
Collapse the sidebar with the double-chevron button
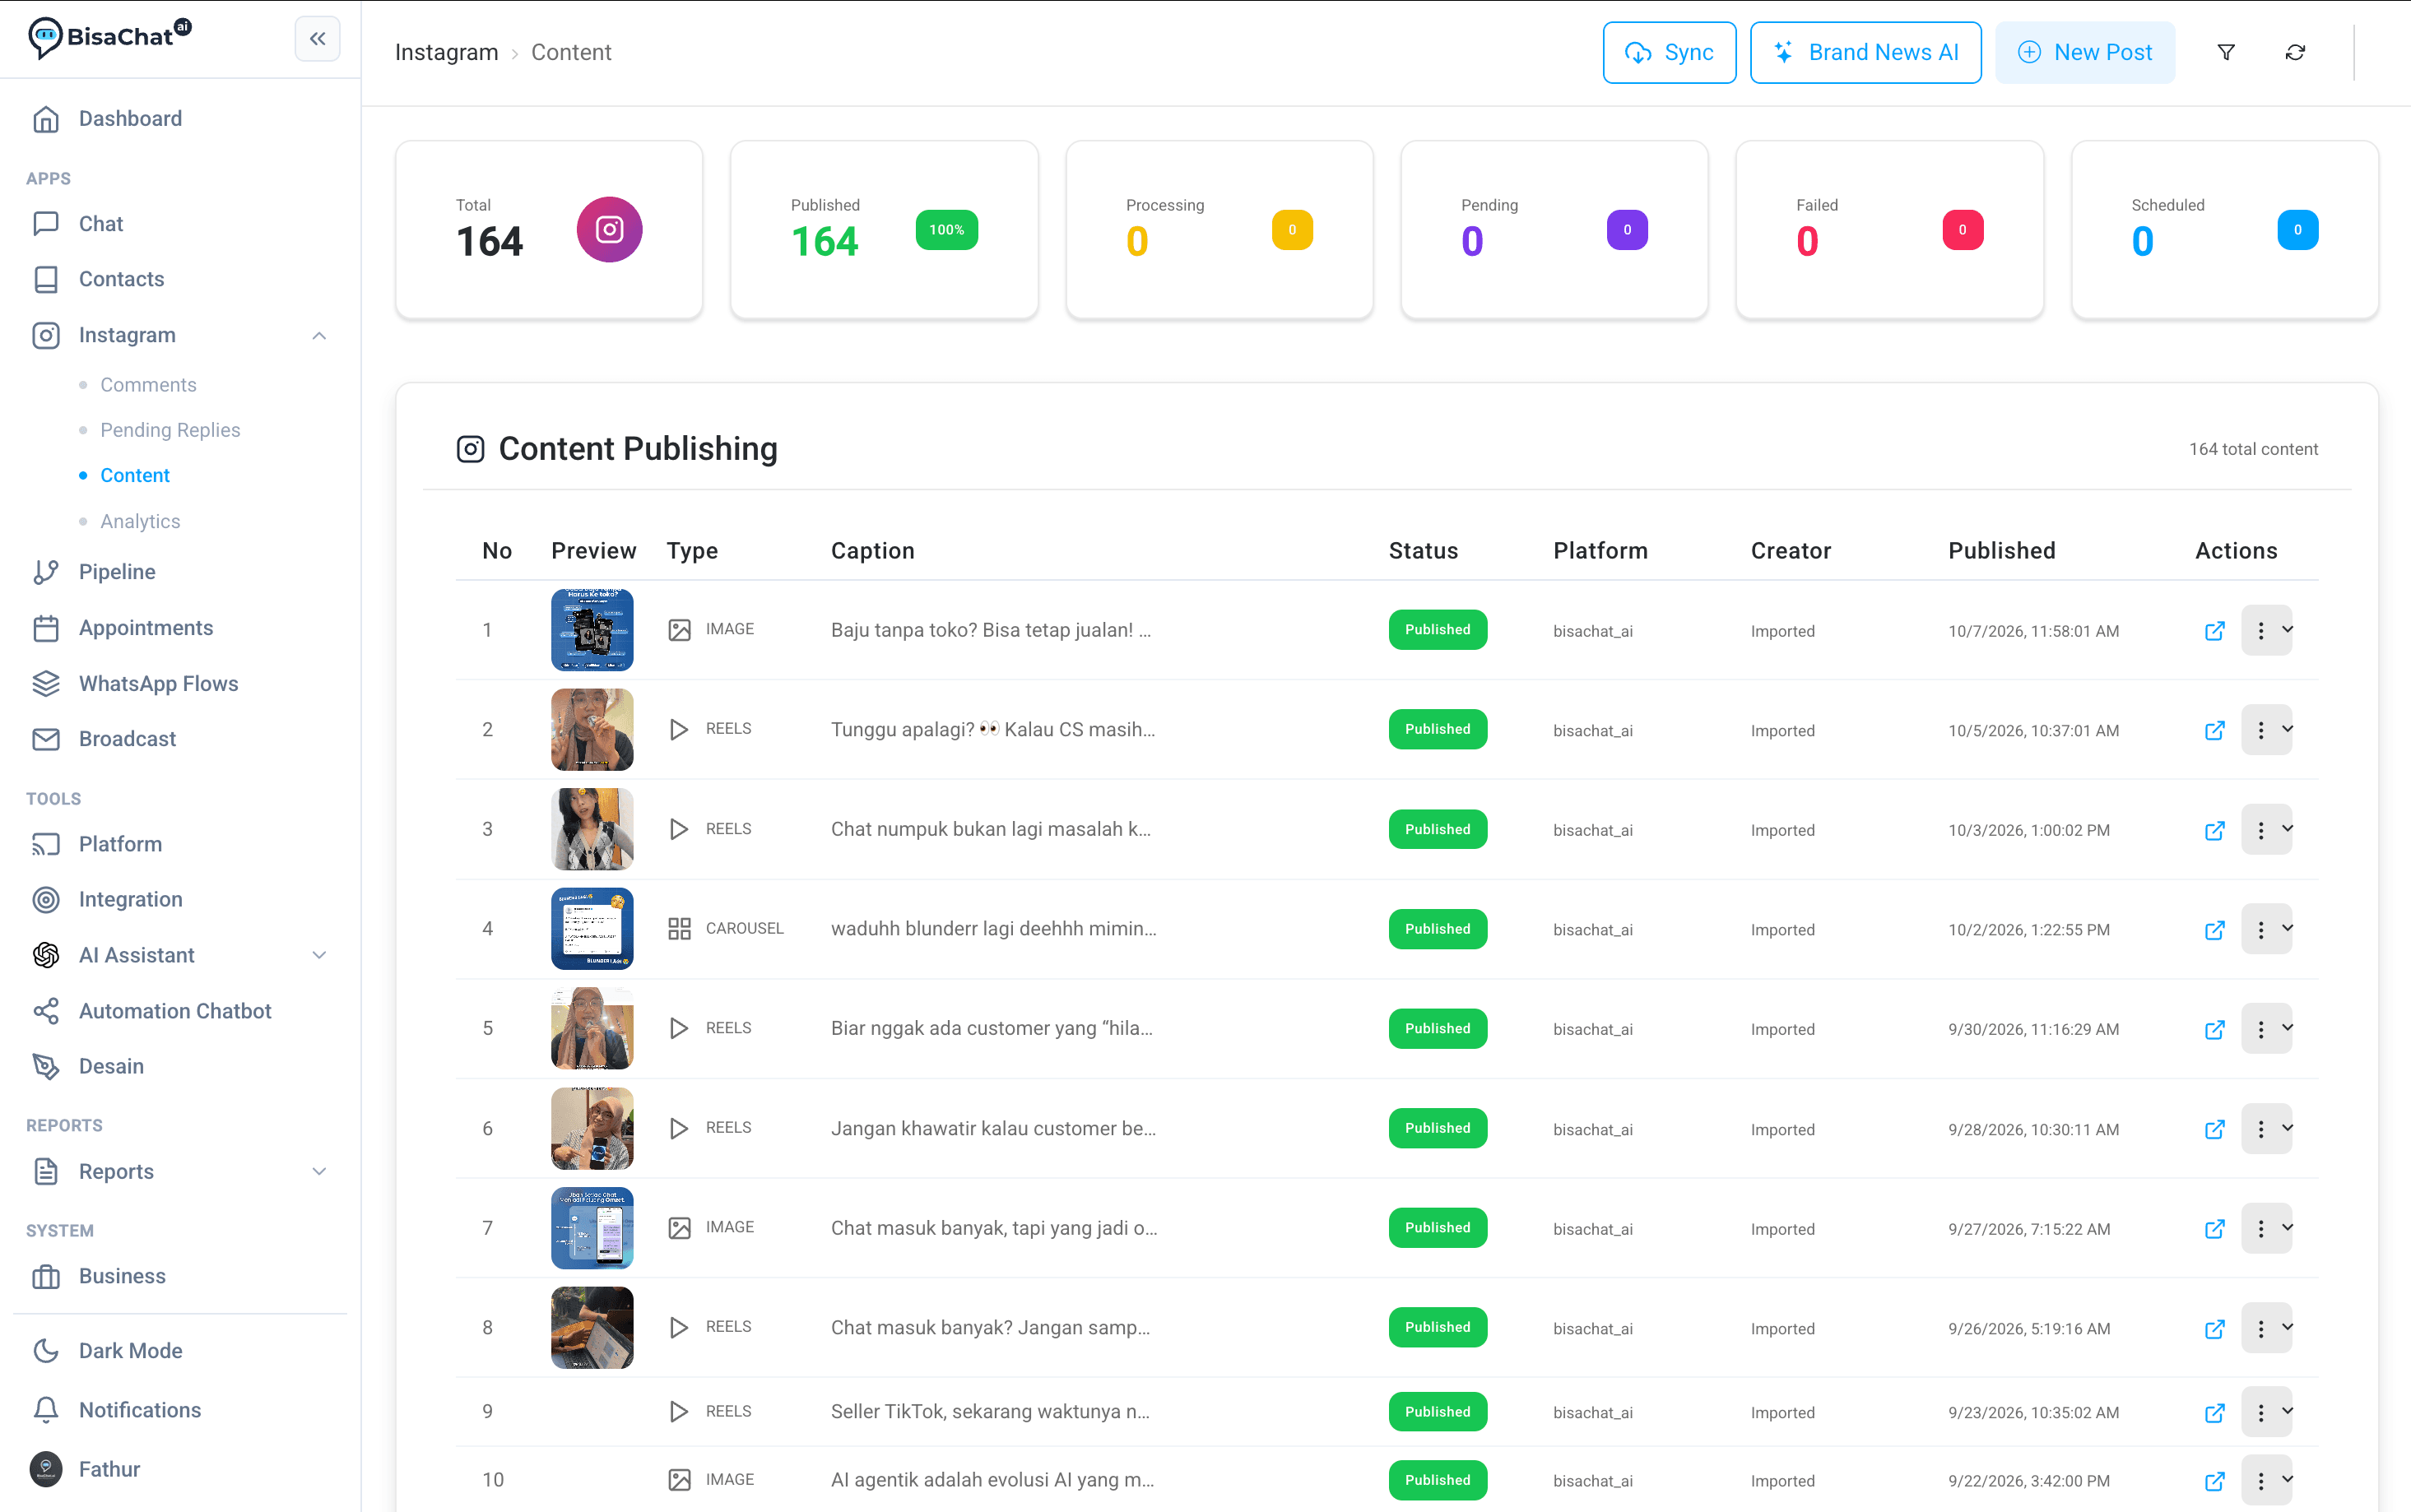[x=317, y=39]
